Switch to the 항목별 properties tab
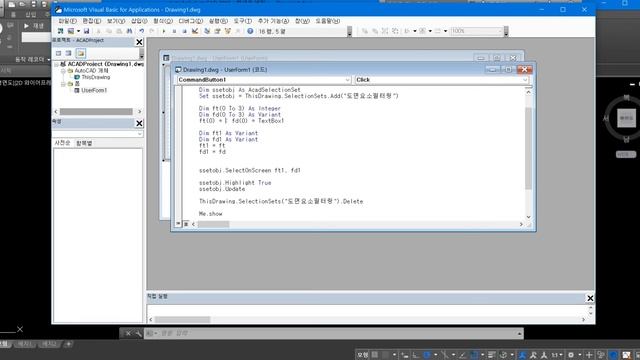 point(84,143)
